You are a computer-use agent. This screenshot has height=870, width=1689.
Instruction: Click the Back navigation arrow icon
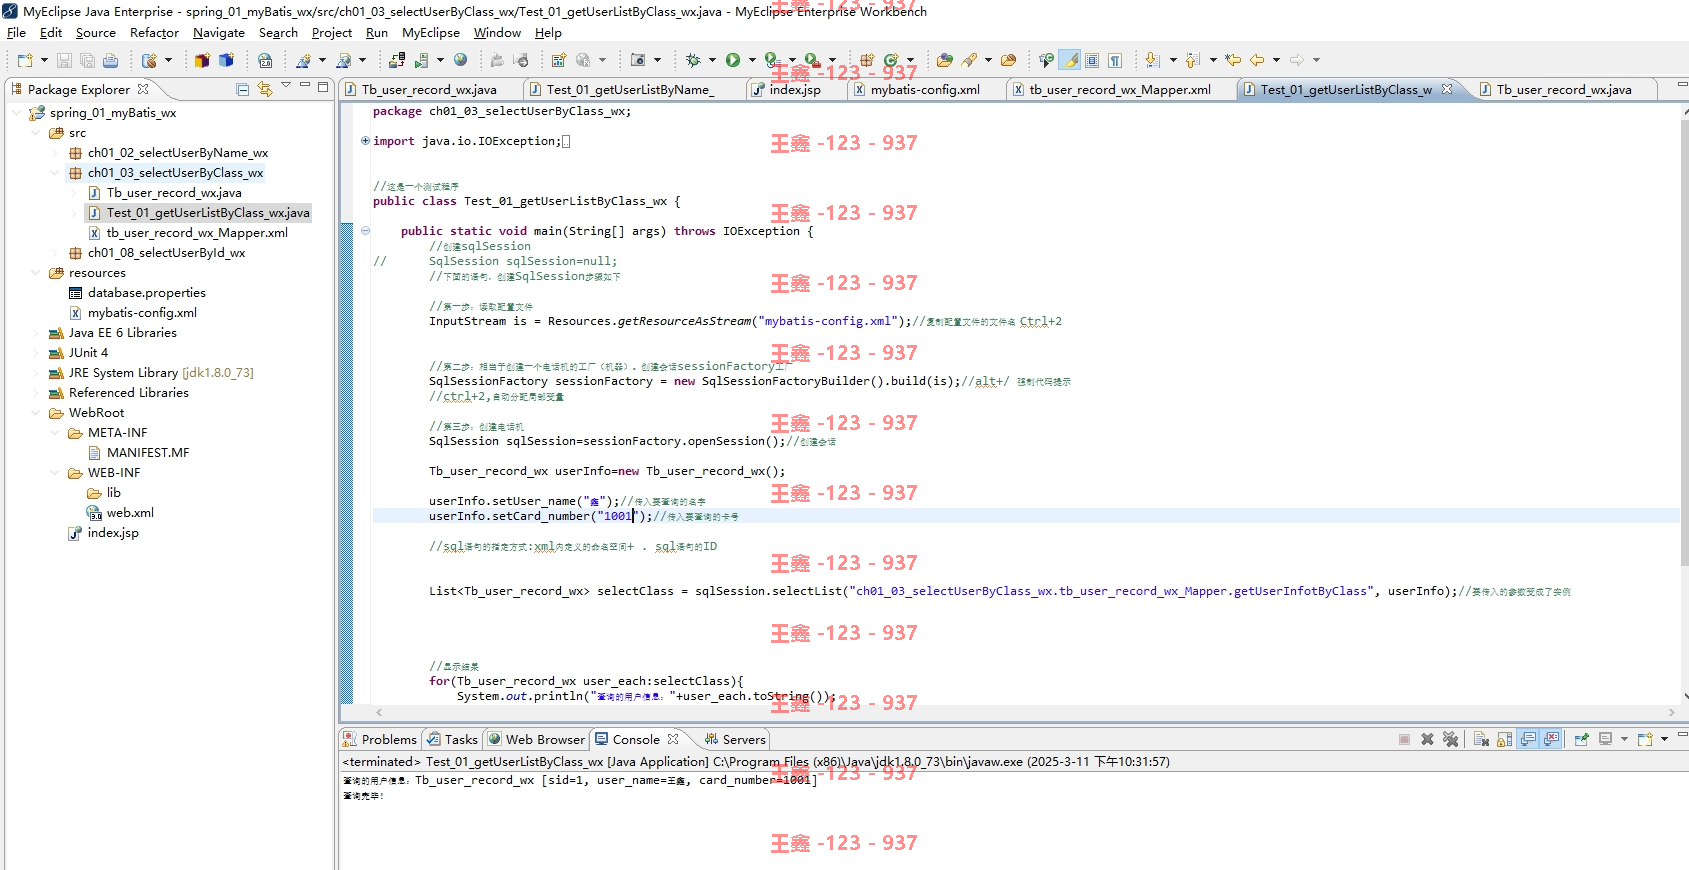[1257, 60]
